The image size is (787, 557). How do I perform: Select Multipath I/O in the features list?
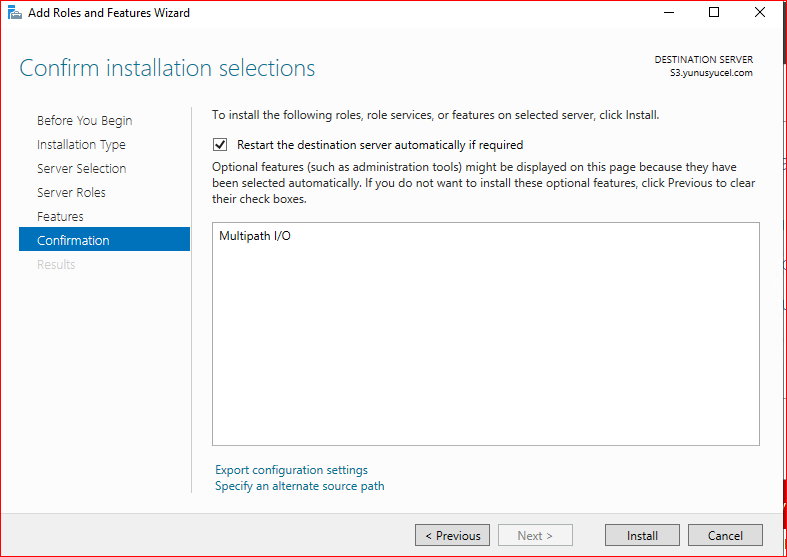255,236
